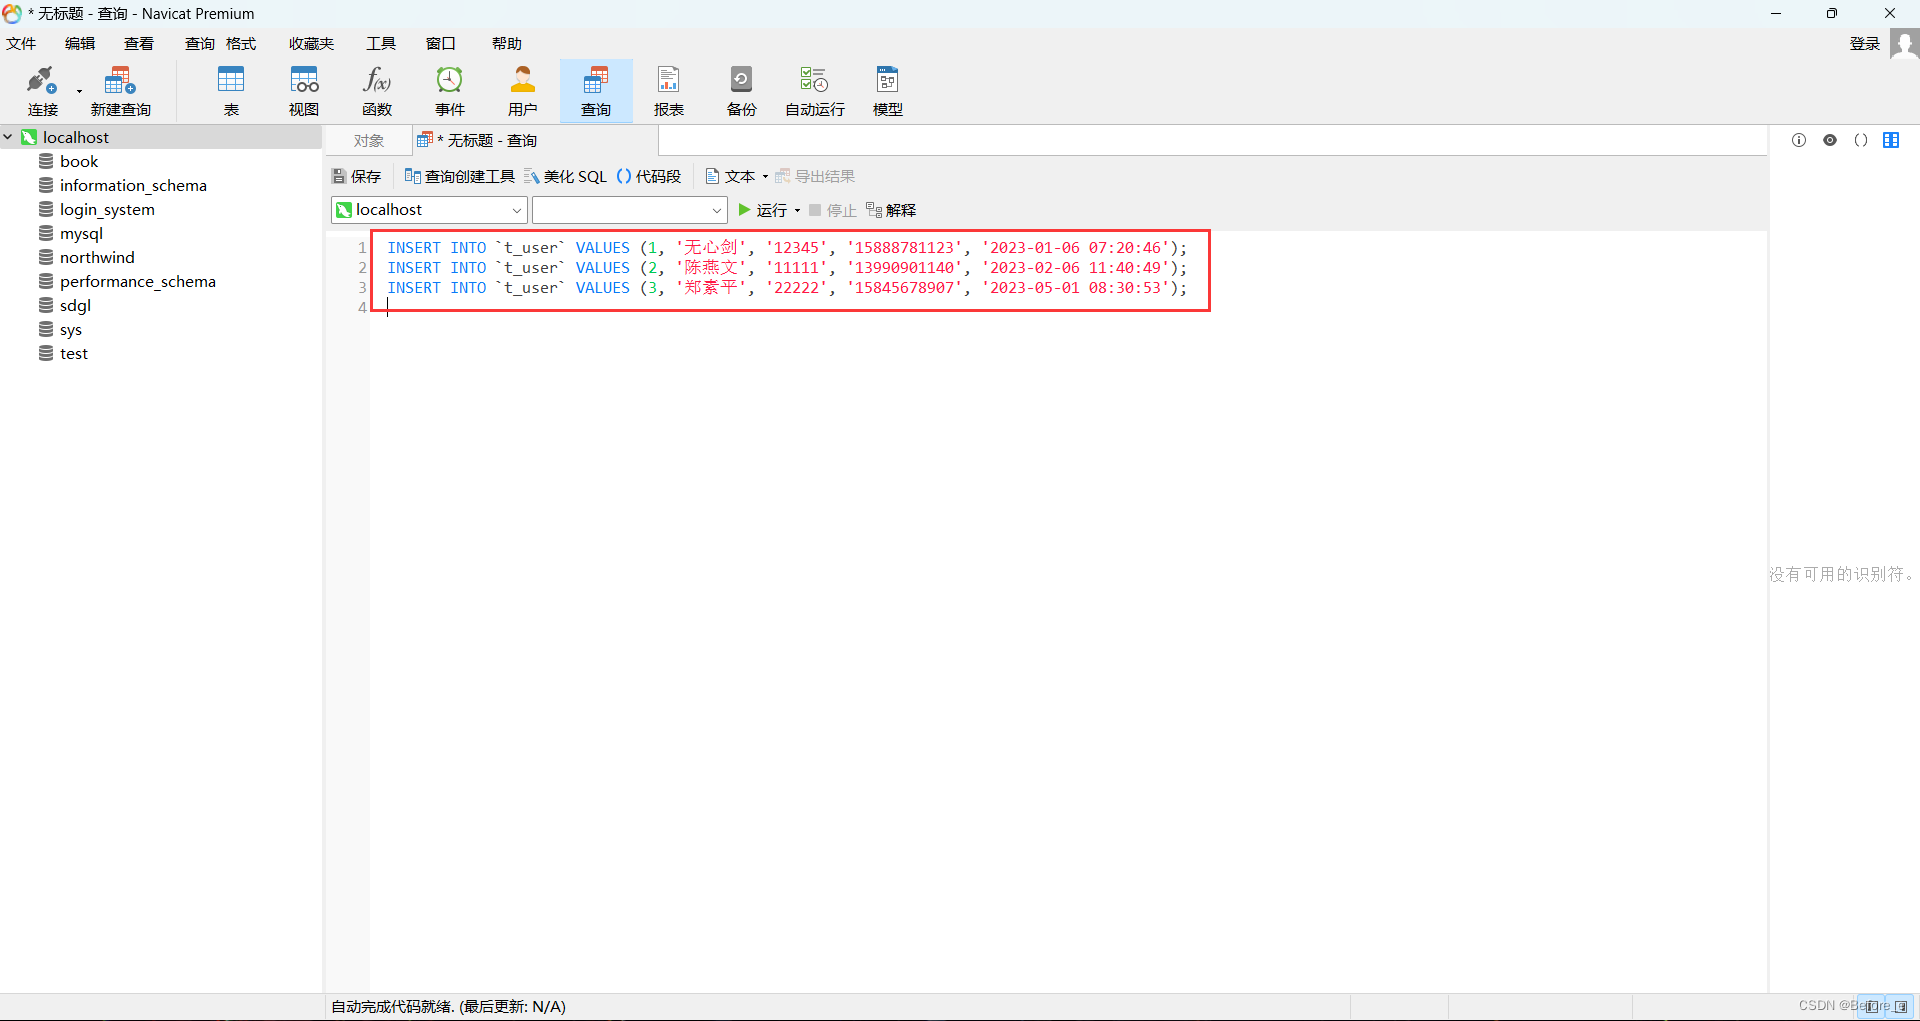Open the 工具 menu
This screenshot has width=1920, height=1021.
coord(380,43)
